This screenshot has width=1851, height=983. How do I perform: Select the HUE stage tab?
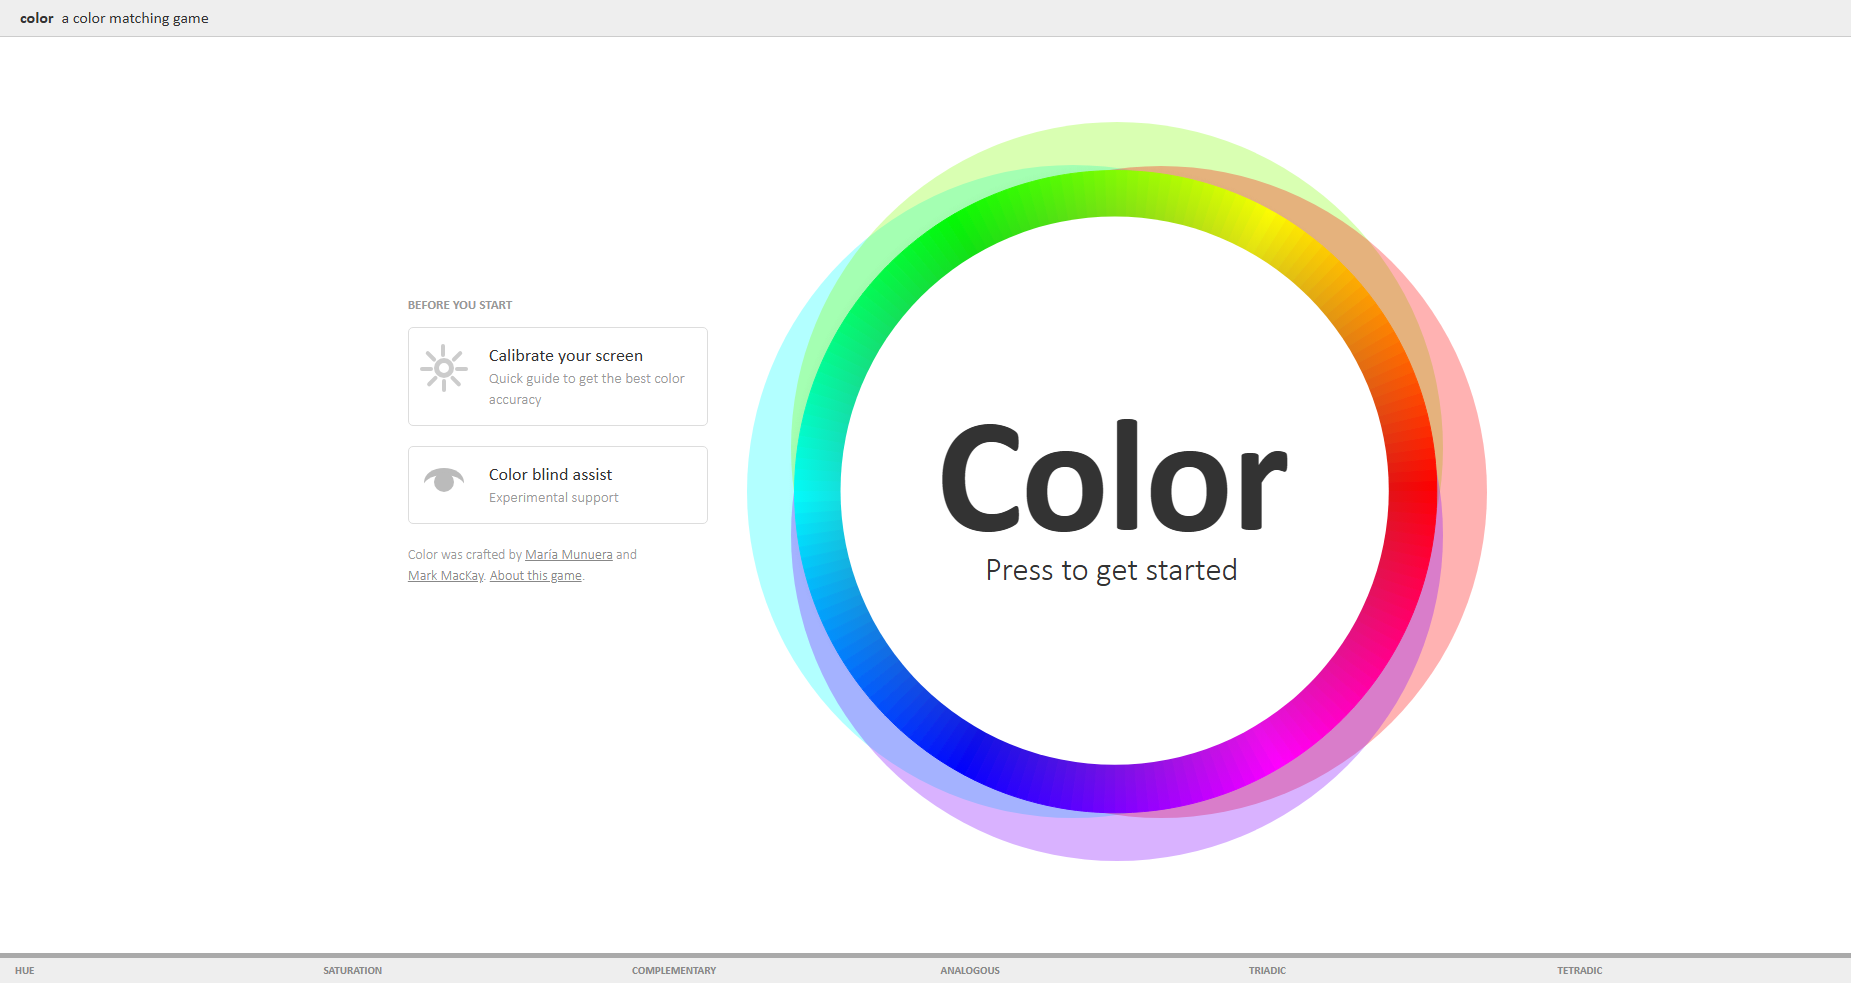tap(25, 971)
